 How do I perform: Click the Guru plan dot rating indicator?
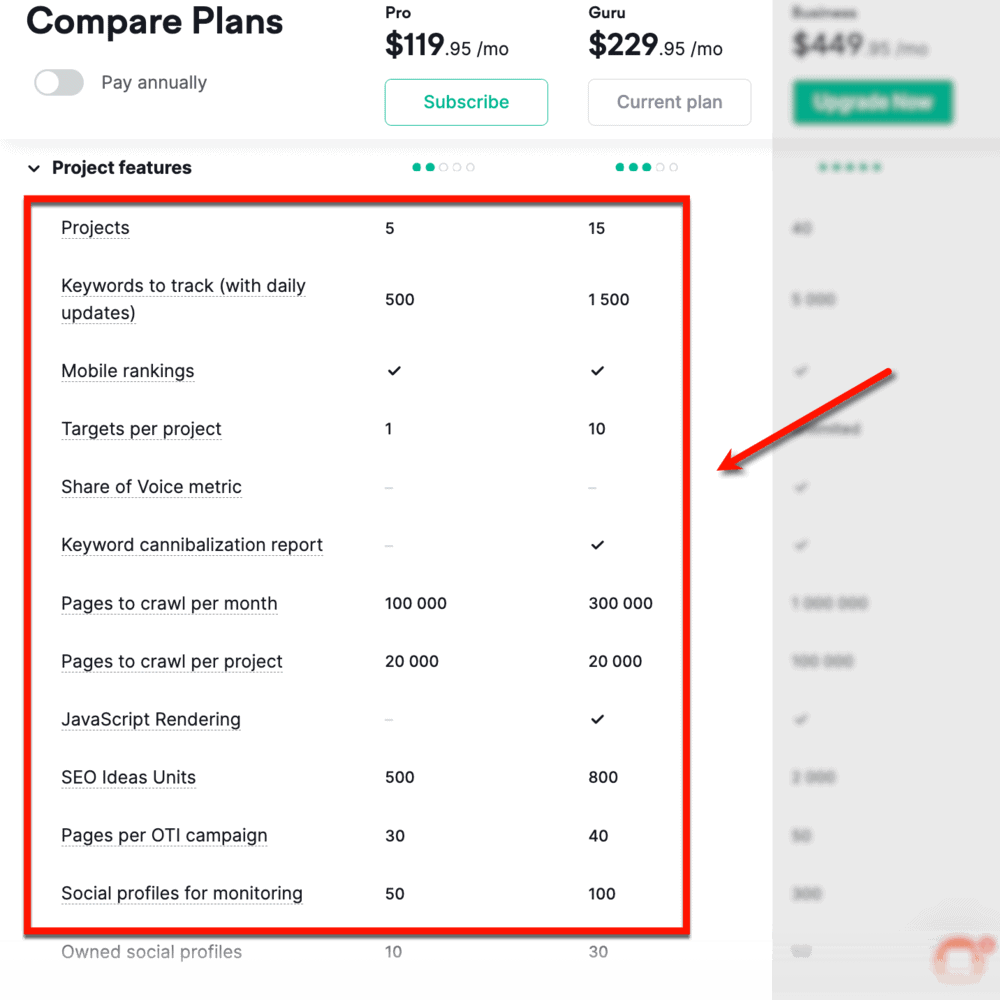[646, 167]
